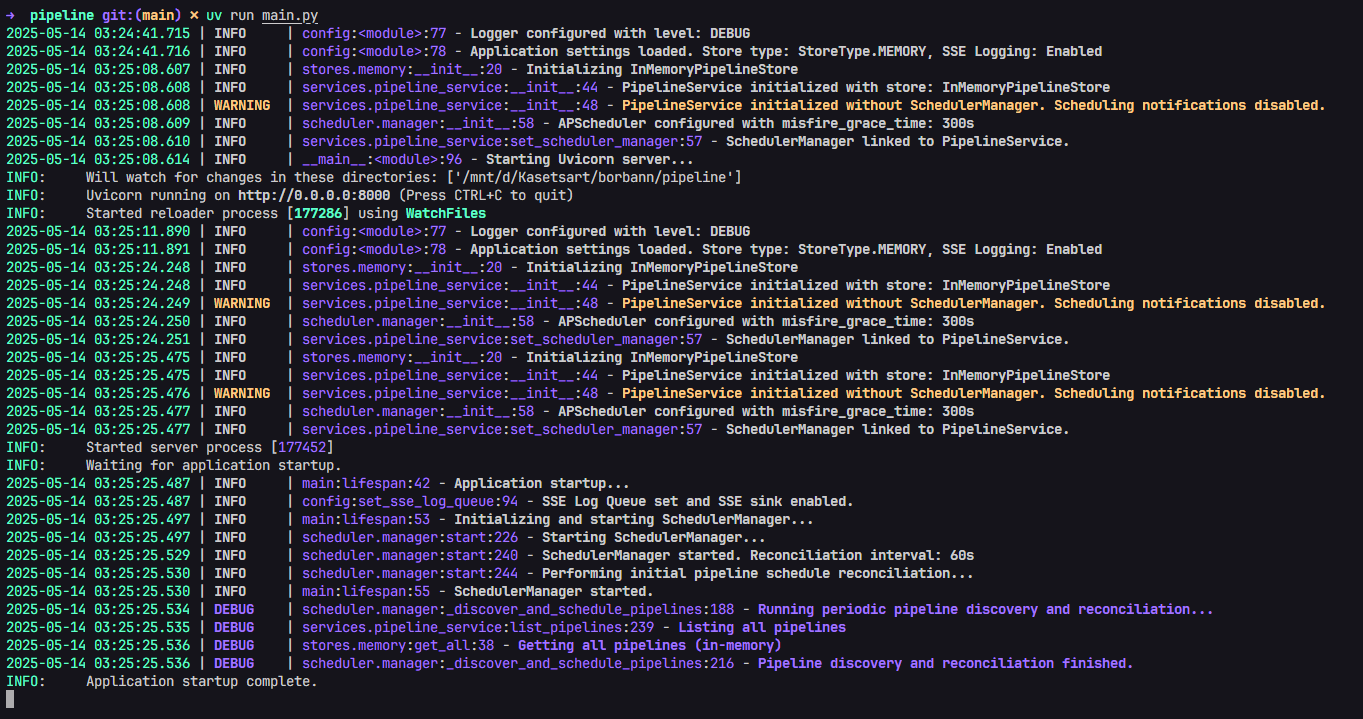
Task: Click the main:lifespan:42 source reference
Action: point(366,483)
